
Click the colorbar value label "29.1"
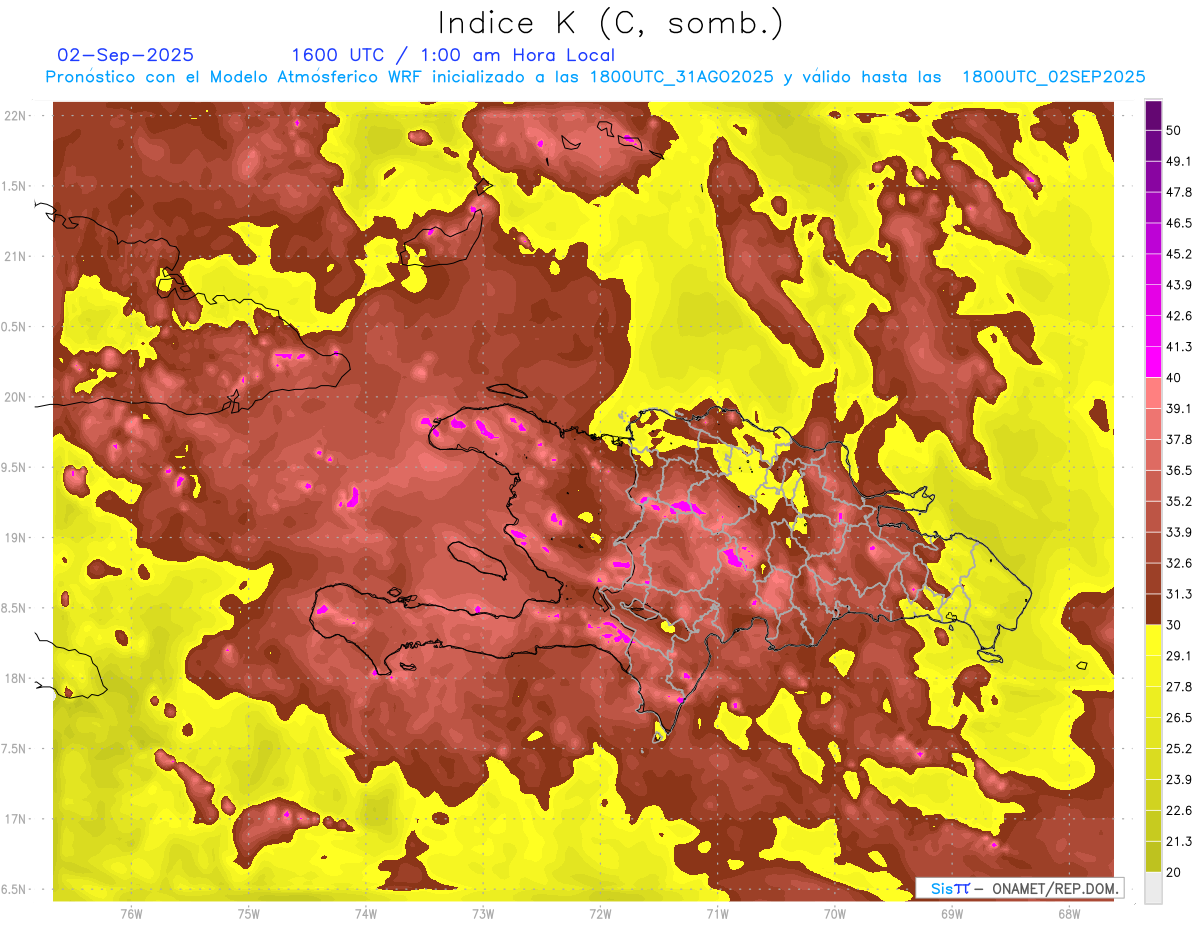(1179, 655)
